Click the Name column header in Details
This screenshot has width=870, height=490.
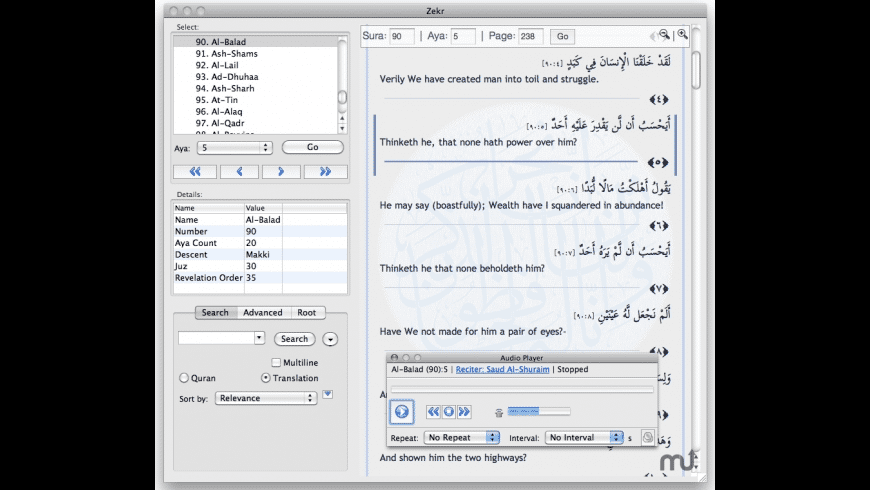pyautogui.click(x=209, y=208)
